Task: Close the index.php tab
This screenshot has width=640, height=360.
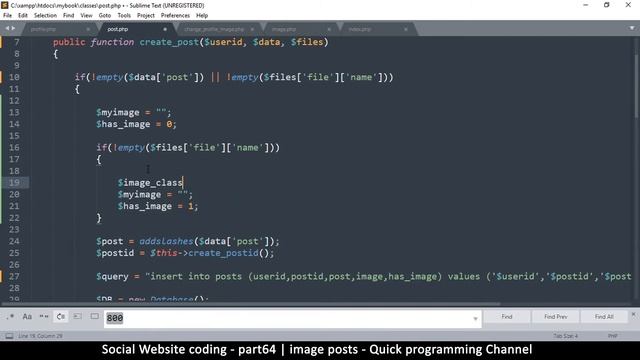Action: (406, 29)
